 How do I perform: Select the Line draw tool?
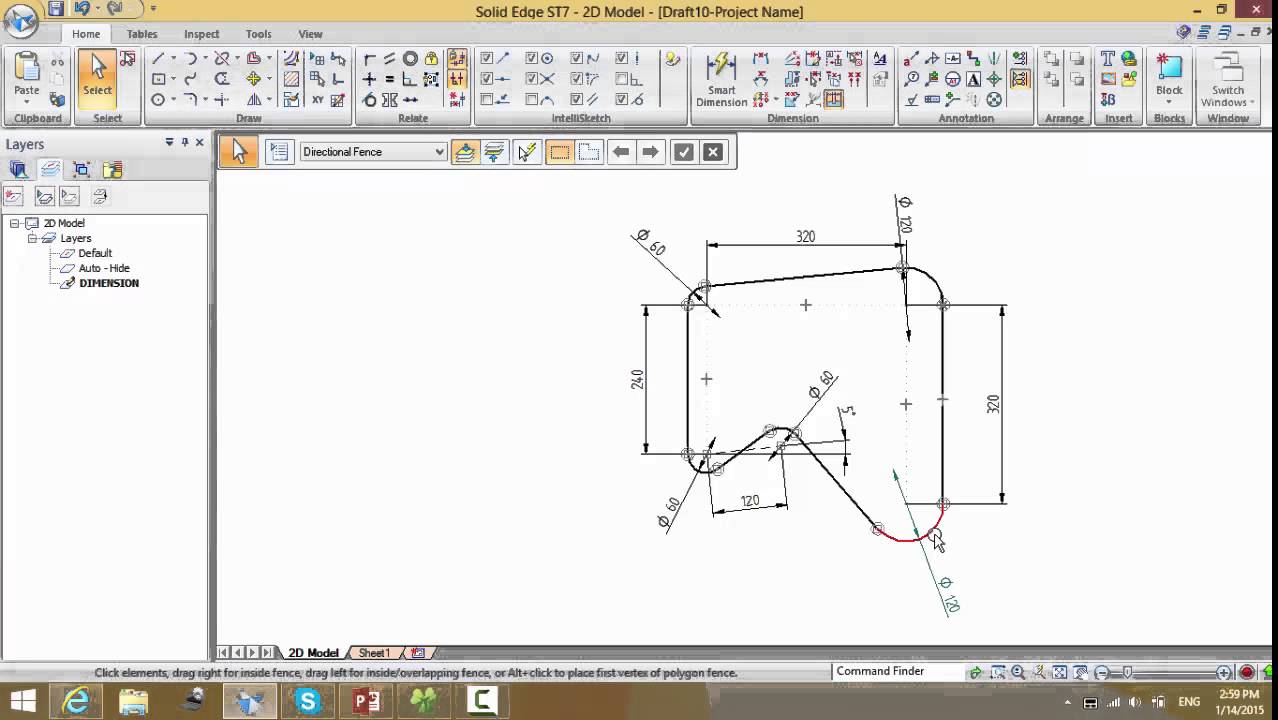158,59
